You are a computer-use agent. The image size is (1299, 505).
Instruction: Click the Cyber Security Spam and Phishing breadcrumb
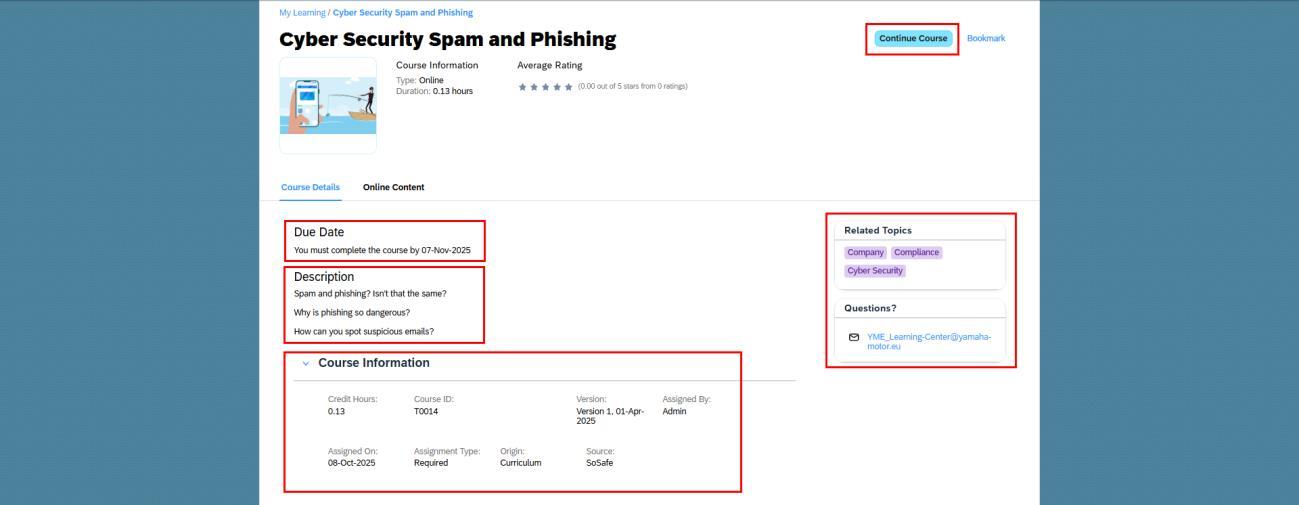(x=403, y=13)
